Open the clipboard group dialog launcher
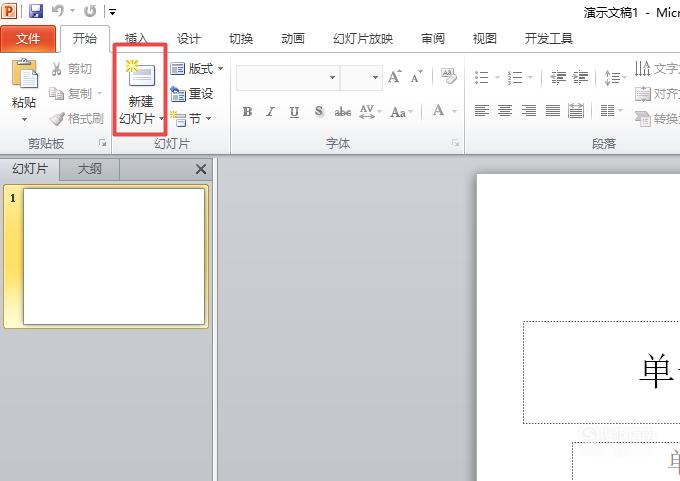The image size is (680, 481). (102, 142)
